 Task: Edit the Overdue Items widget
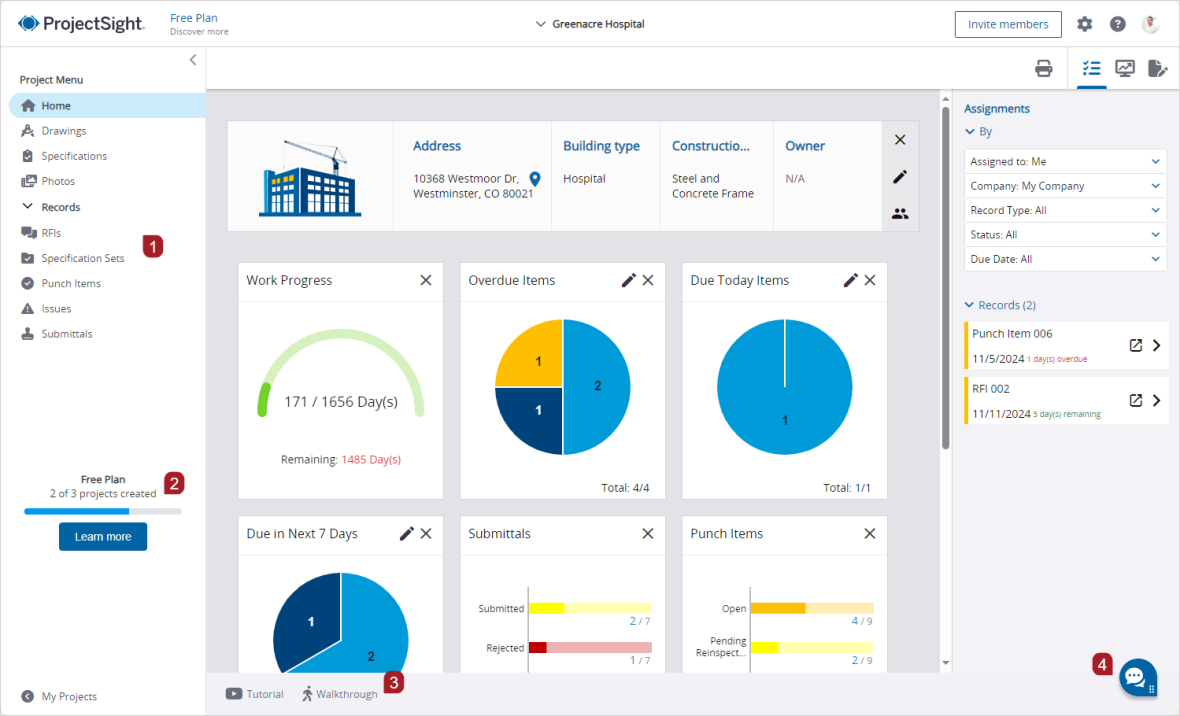(x=628, y=280)
